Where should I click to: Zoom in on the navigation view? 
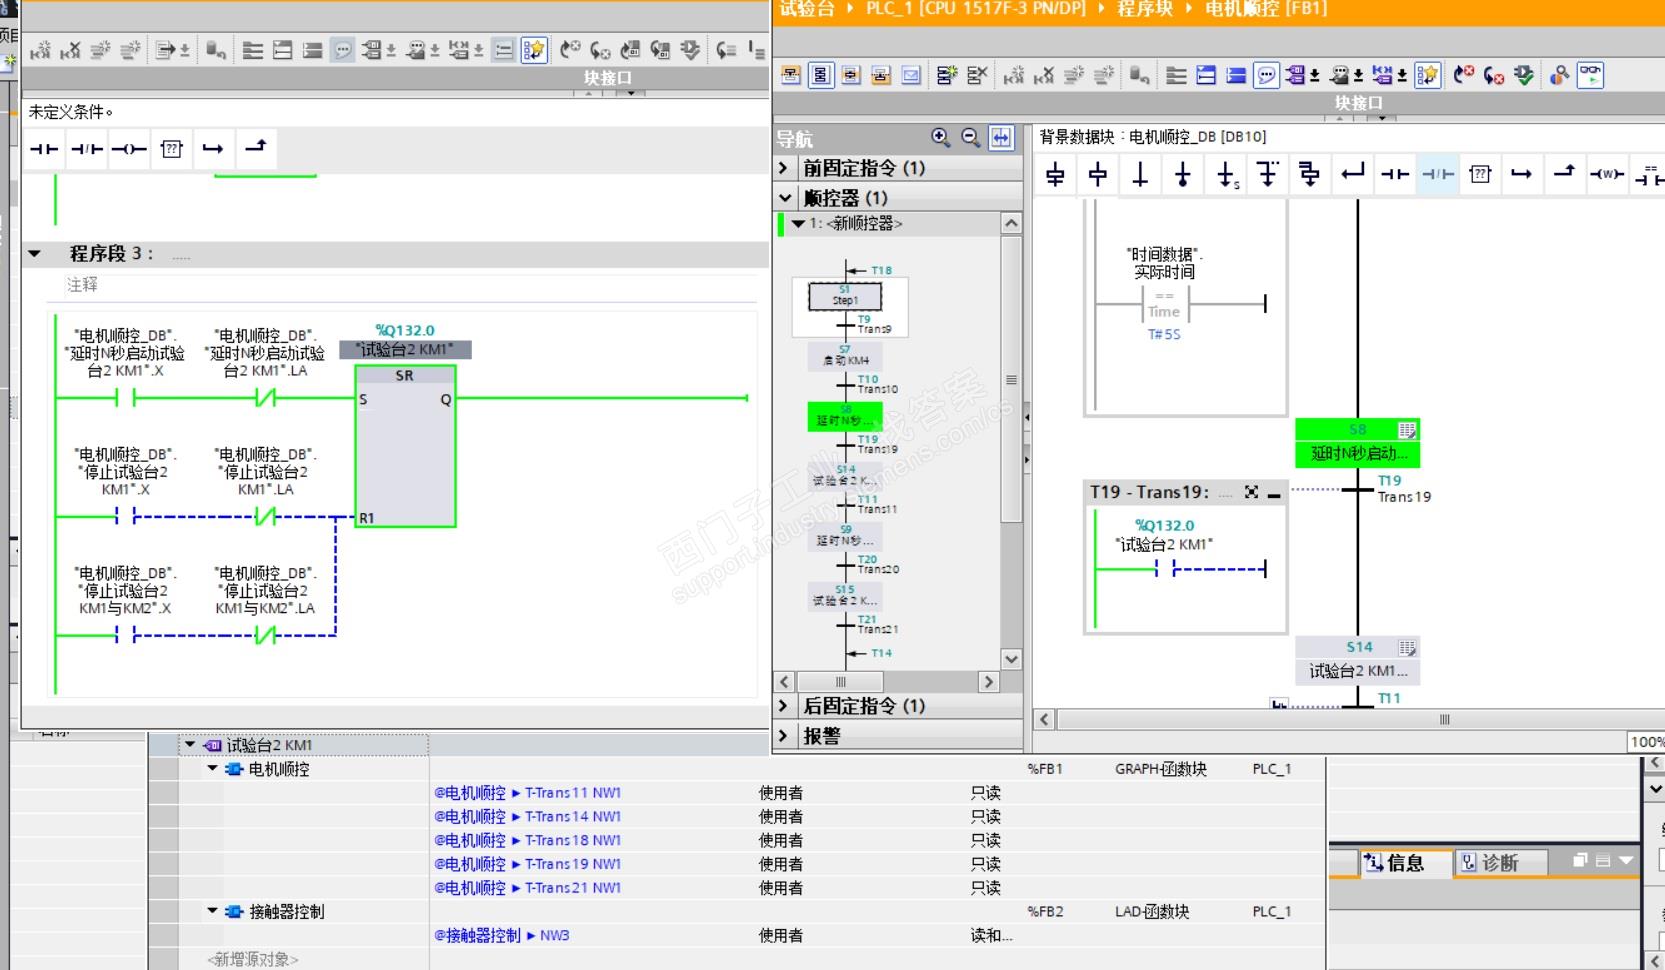pyautogui.click(x=940, y=138)
